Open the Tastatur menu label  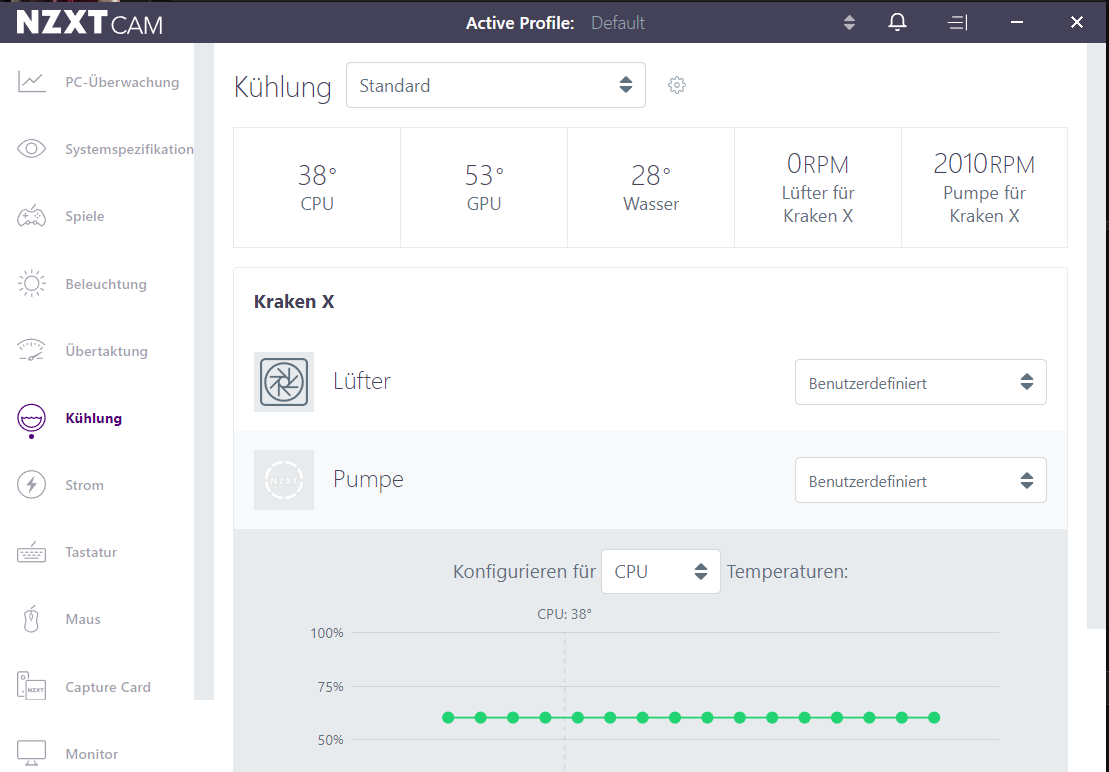click(x=91, y=552)
